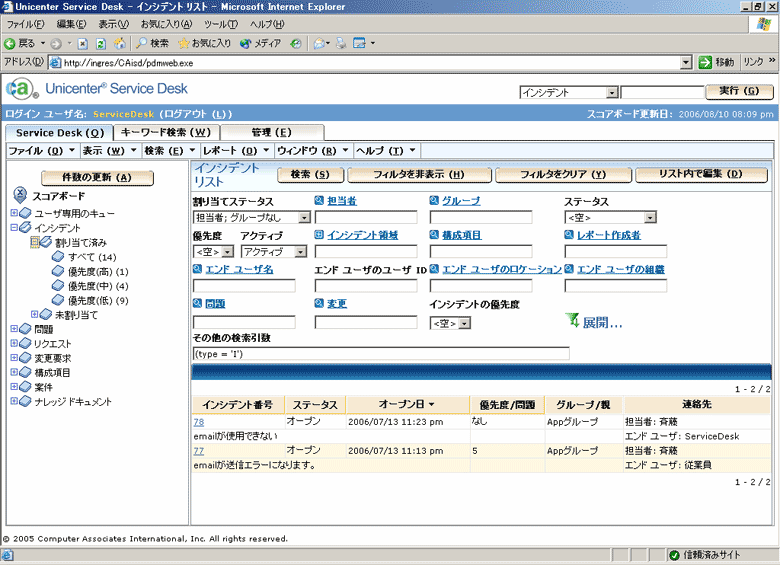Click the IE Home icon

(119, 44)
